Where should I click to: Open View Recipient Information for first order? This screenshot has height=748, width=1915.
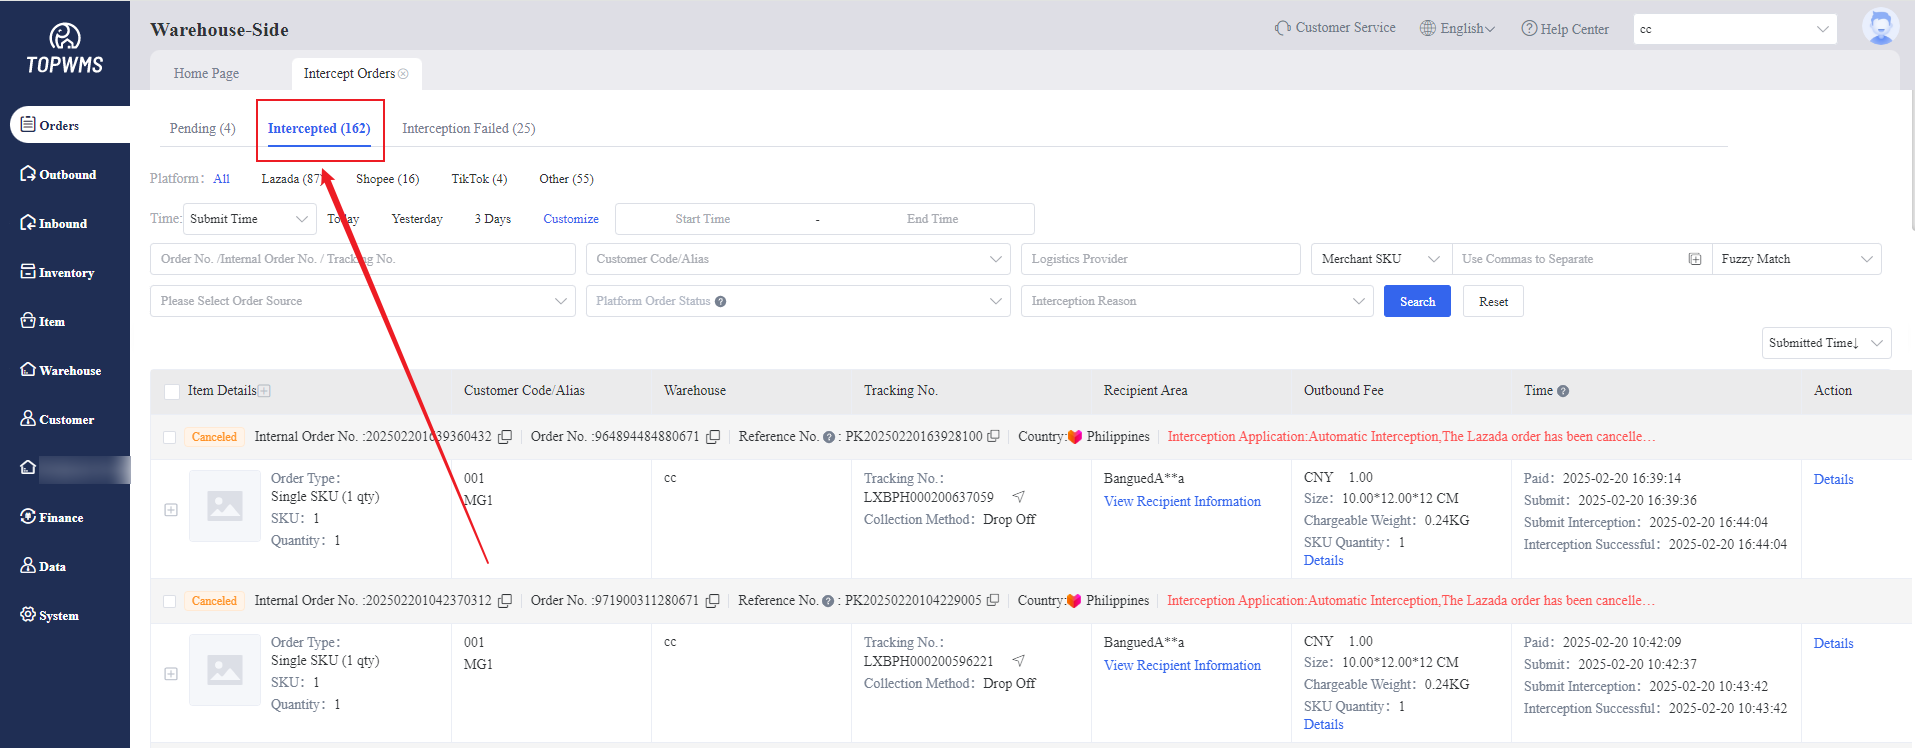(1181, 501)
